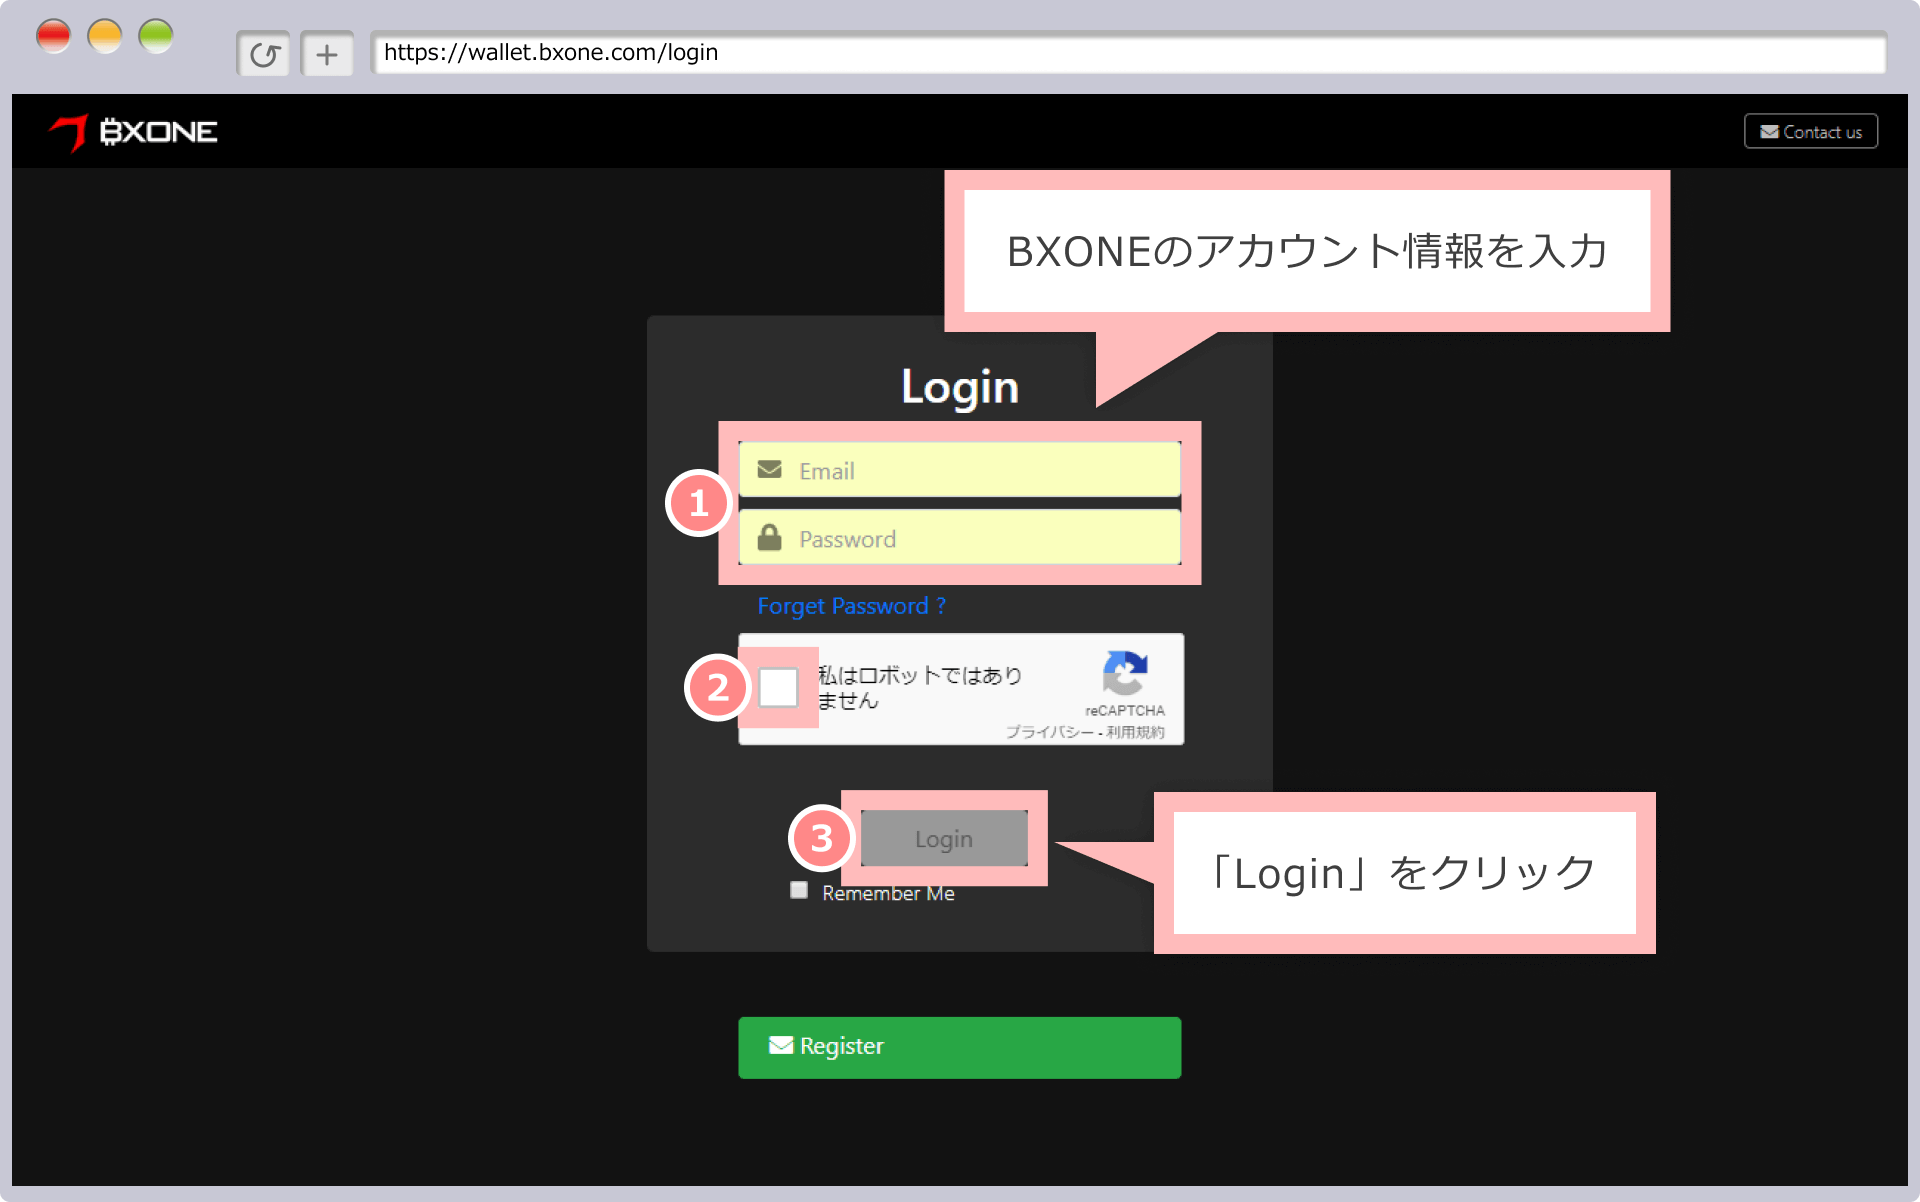Click the envelope icon in Email field
The image size is (1920, 1202).
tap(769, 470)
